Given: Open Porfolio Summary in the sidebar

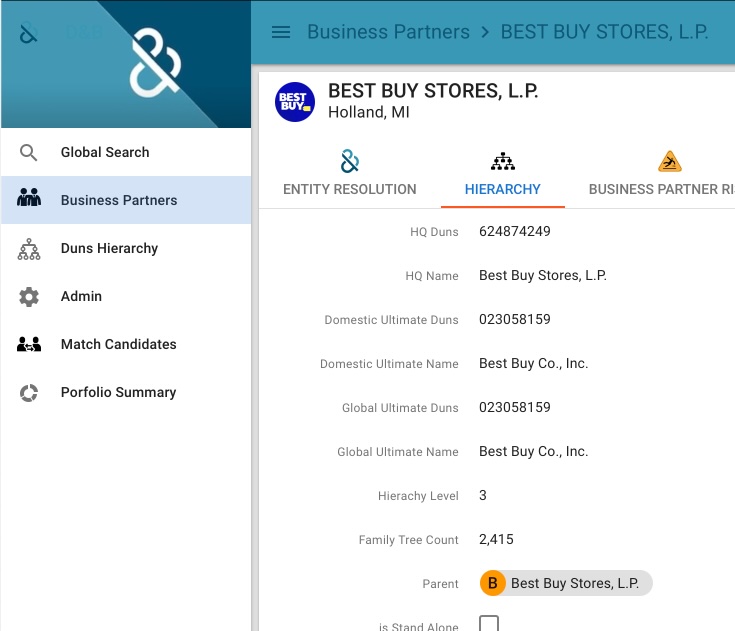Looking at the screenshot, I should tap(126, 392).
